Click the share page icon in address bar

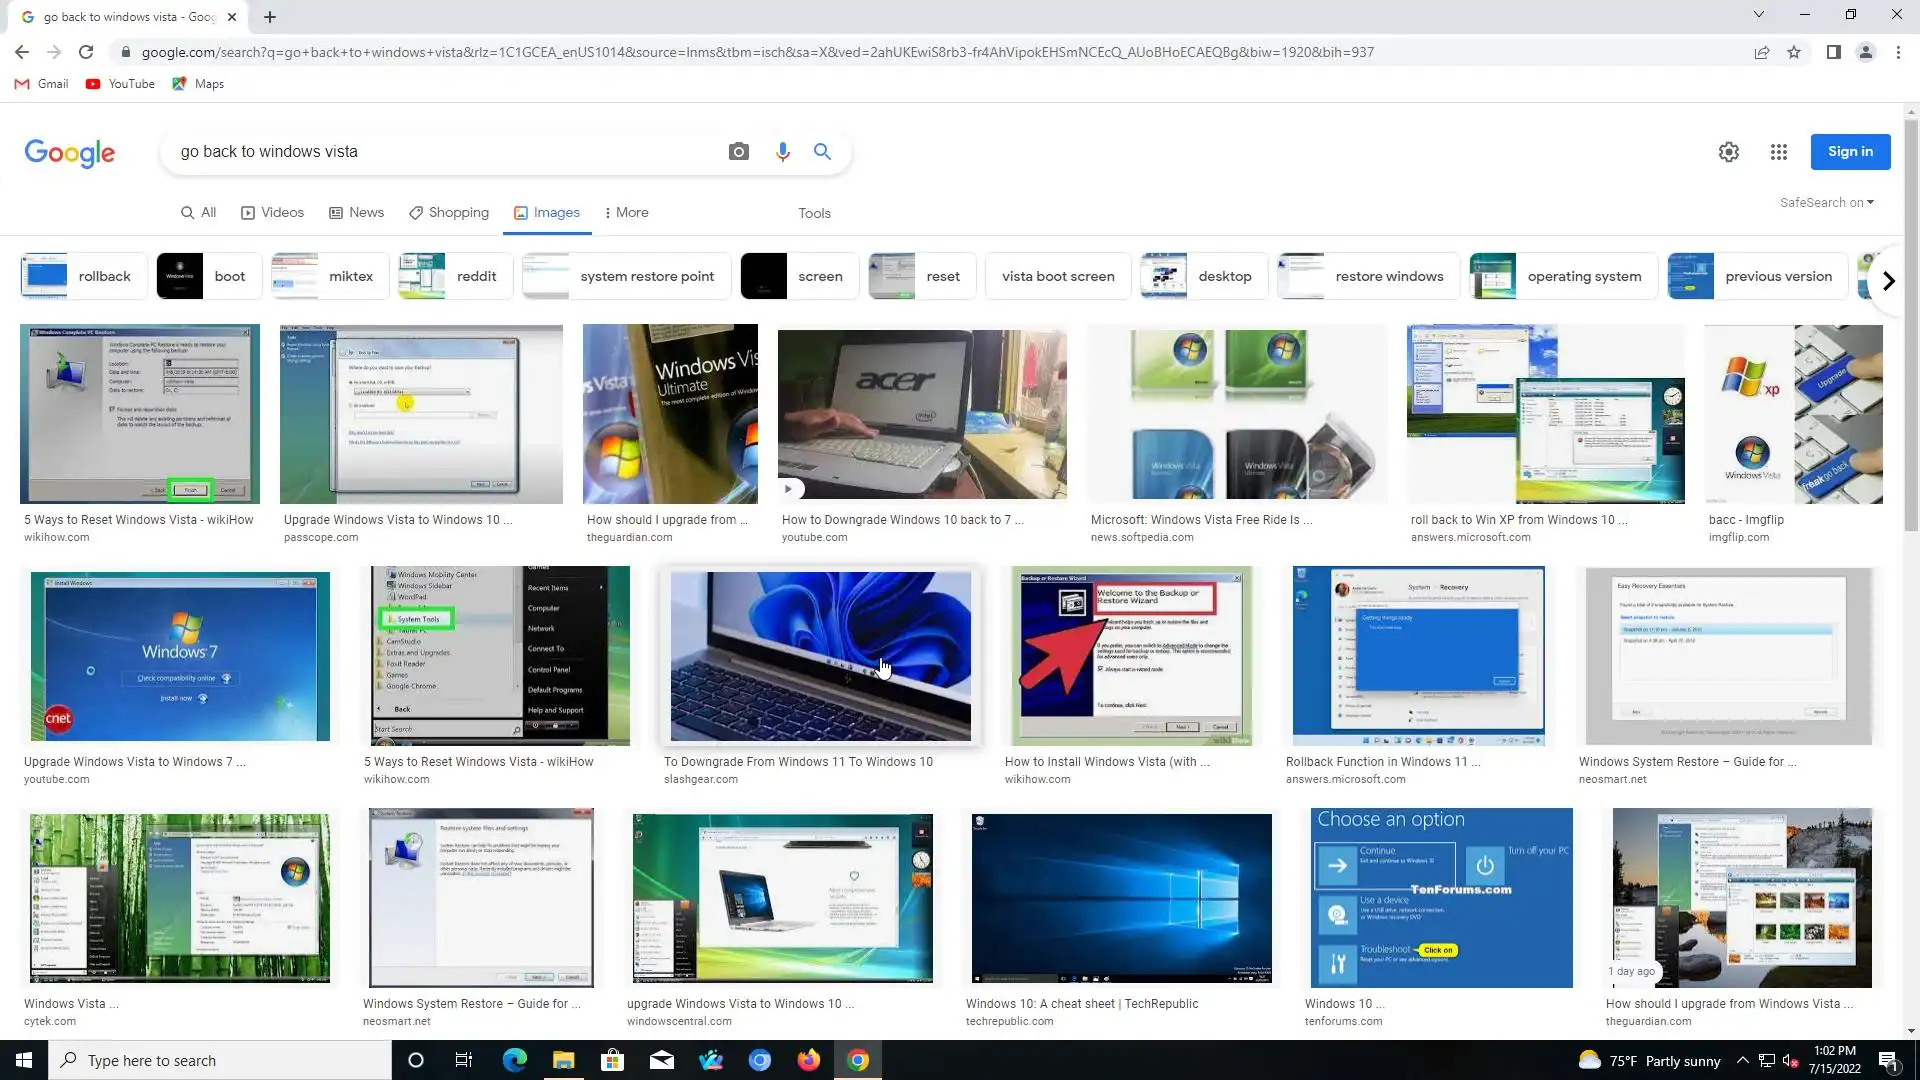coord(1761,52)
